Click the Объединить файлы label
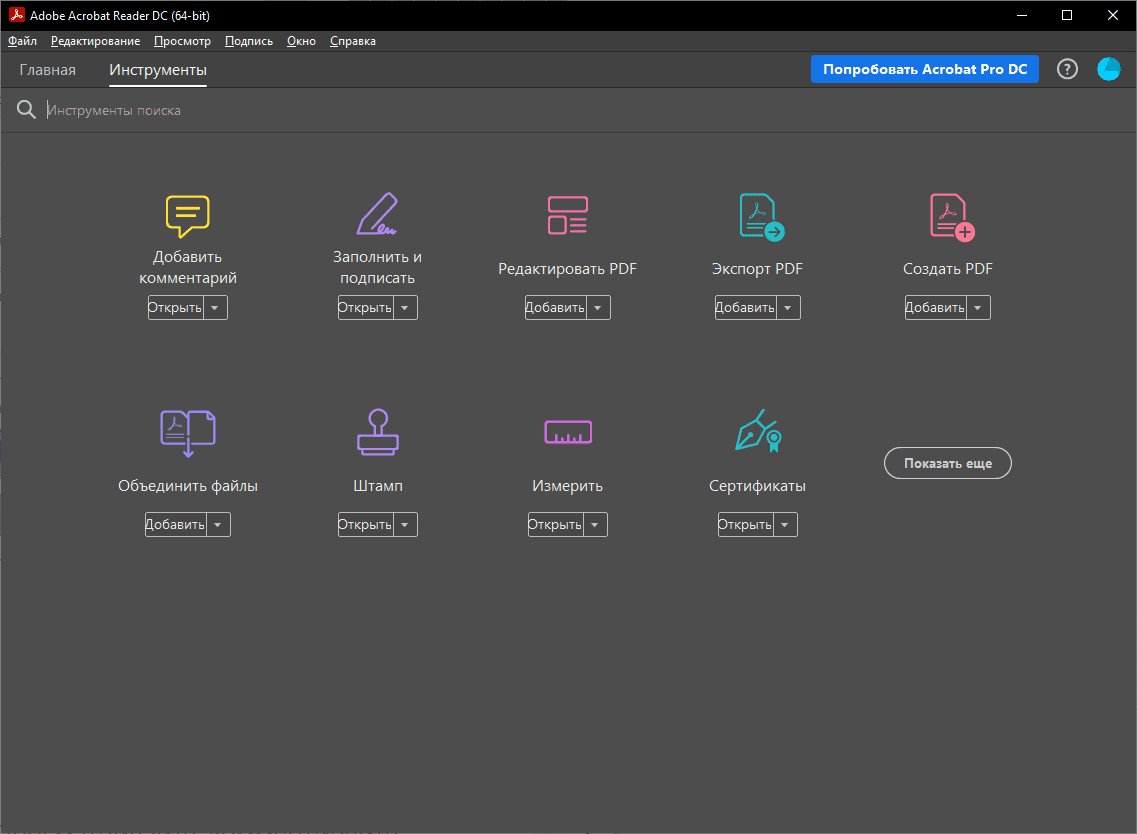This screenshot has width=1137, height=834. click(188, 486)
